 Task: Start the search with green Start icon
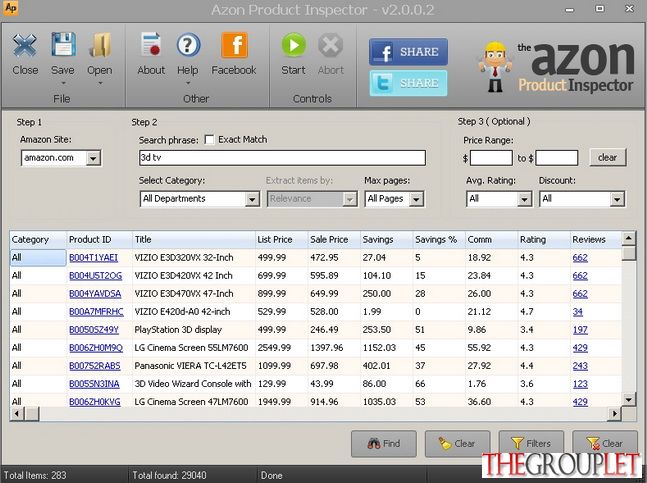coord(293,45)
